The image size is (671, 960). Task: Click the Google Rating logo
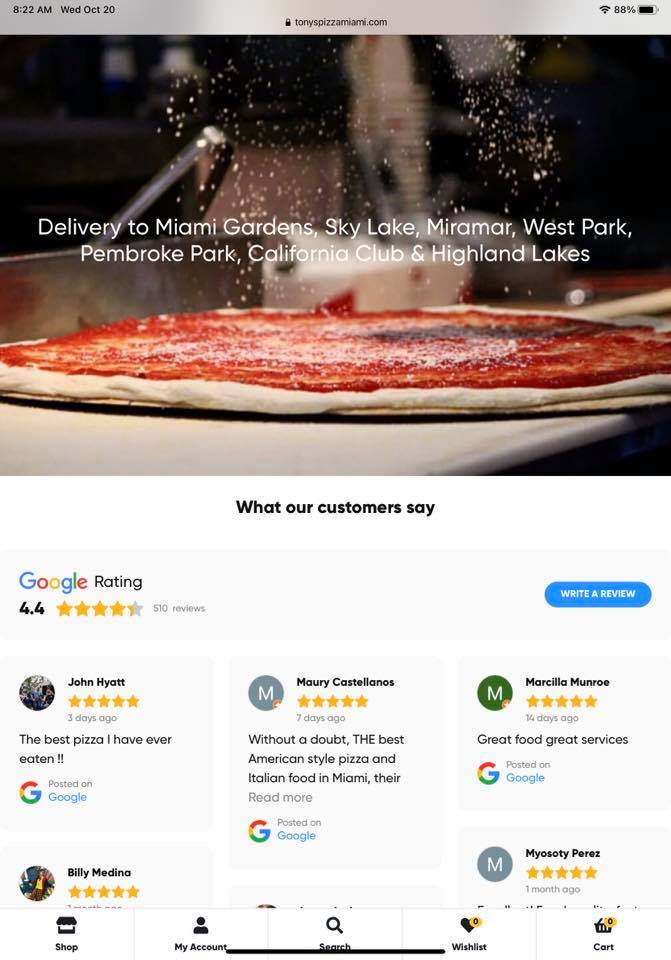[x=53, y=582]
